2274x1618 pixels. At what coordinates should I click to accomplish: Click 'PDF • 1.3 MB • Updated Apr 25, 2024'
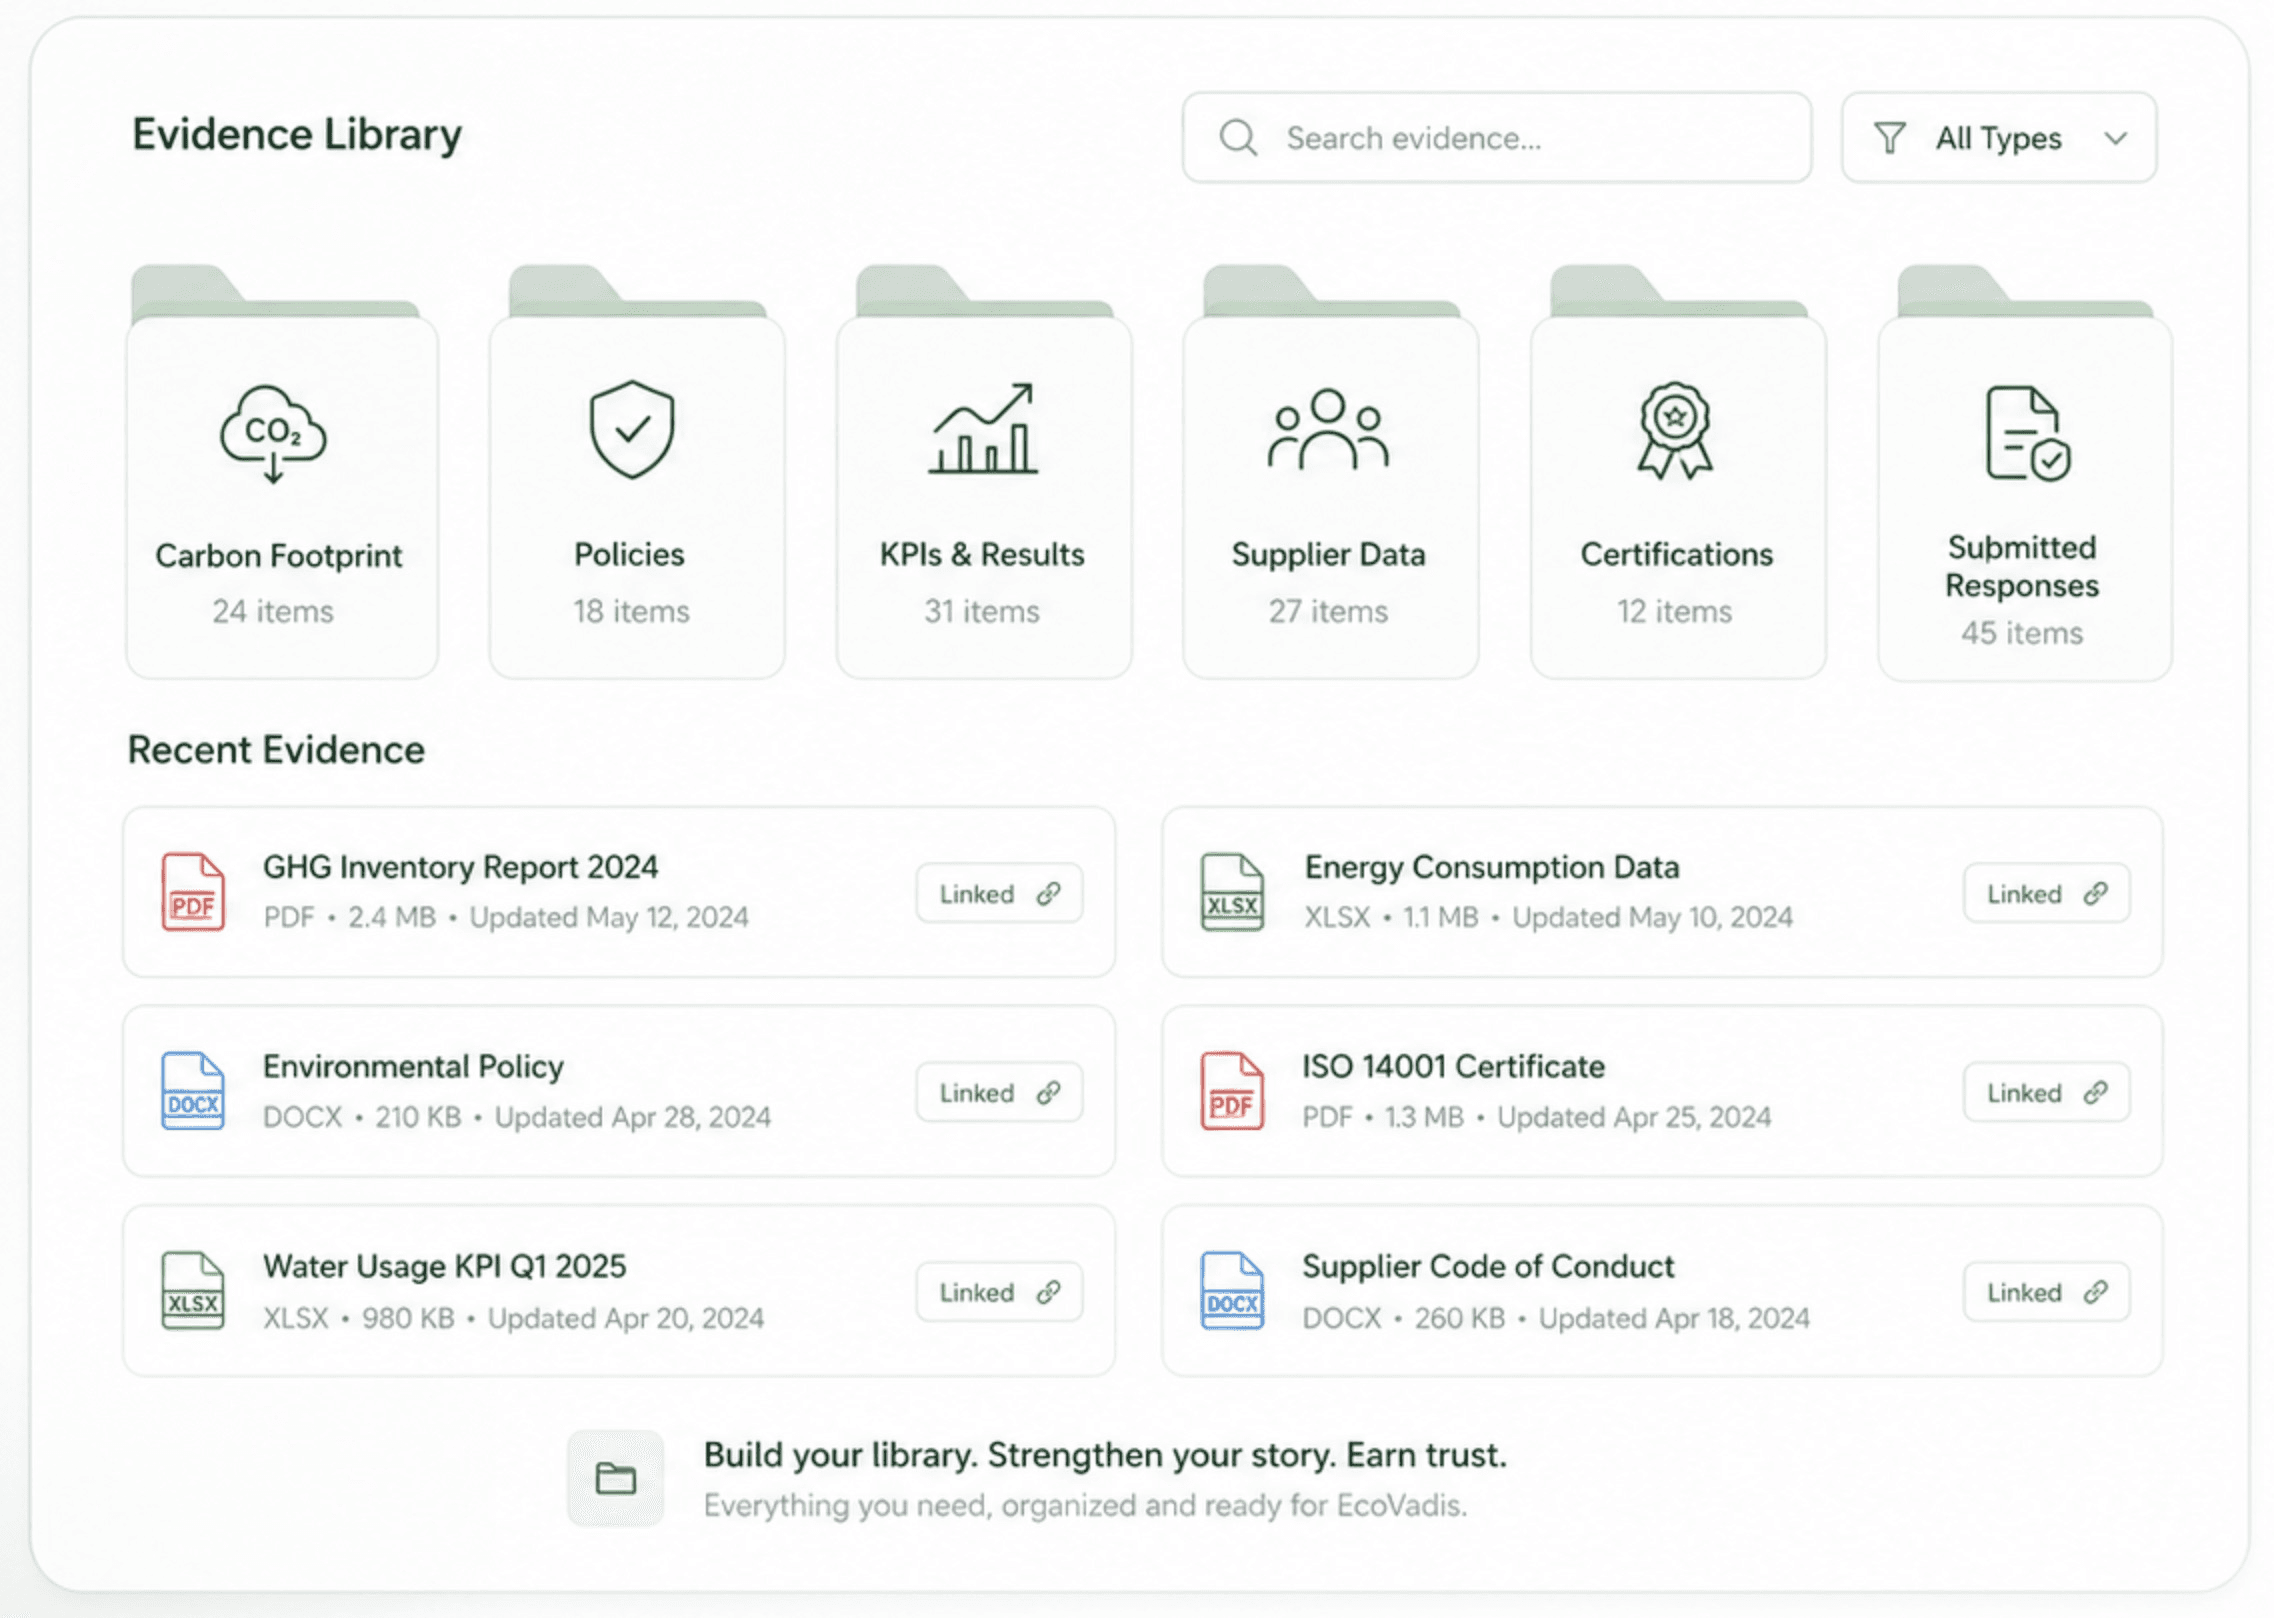click(x=1536, y=1117)
